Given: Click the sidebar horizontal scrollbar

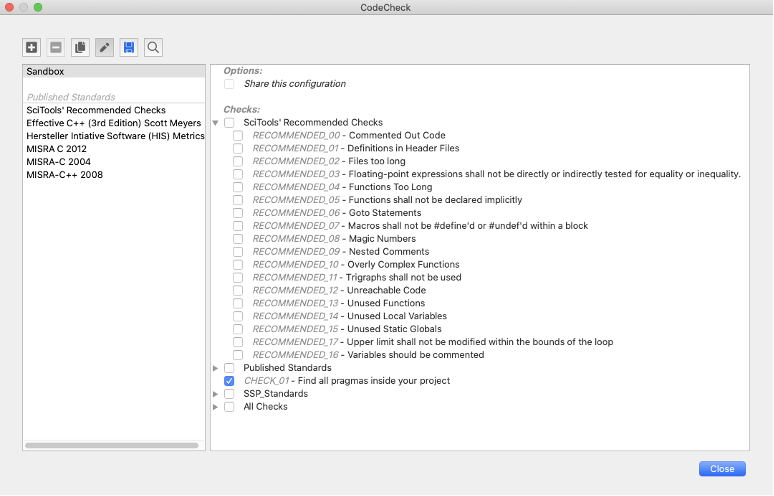Looking at the screenshot, I should click(x=112, y=446).
